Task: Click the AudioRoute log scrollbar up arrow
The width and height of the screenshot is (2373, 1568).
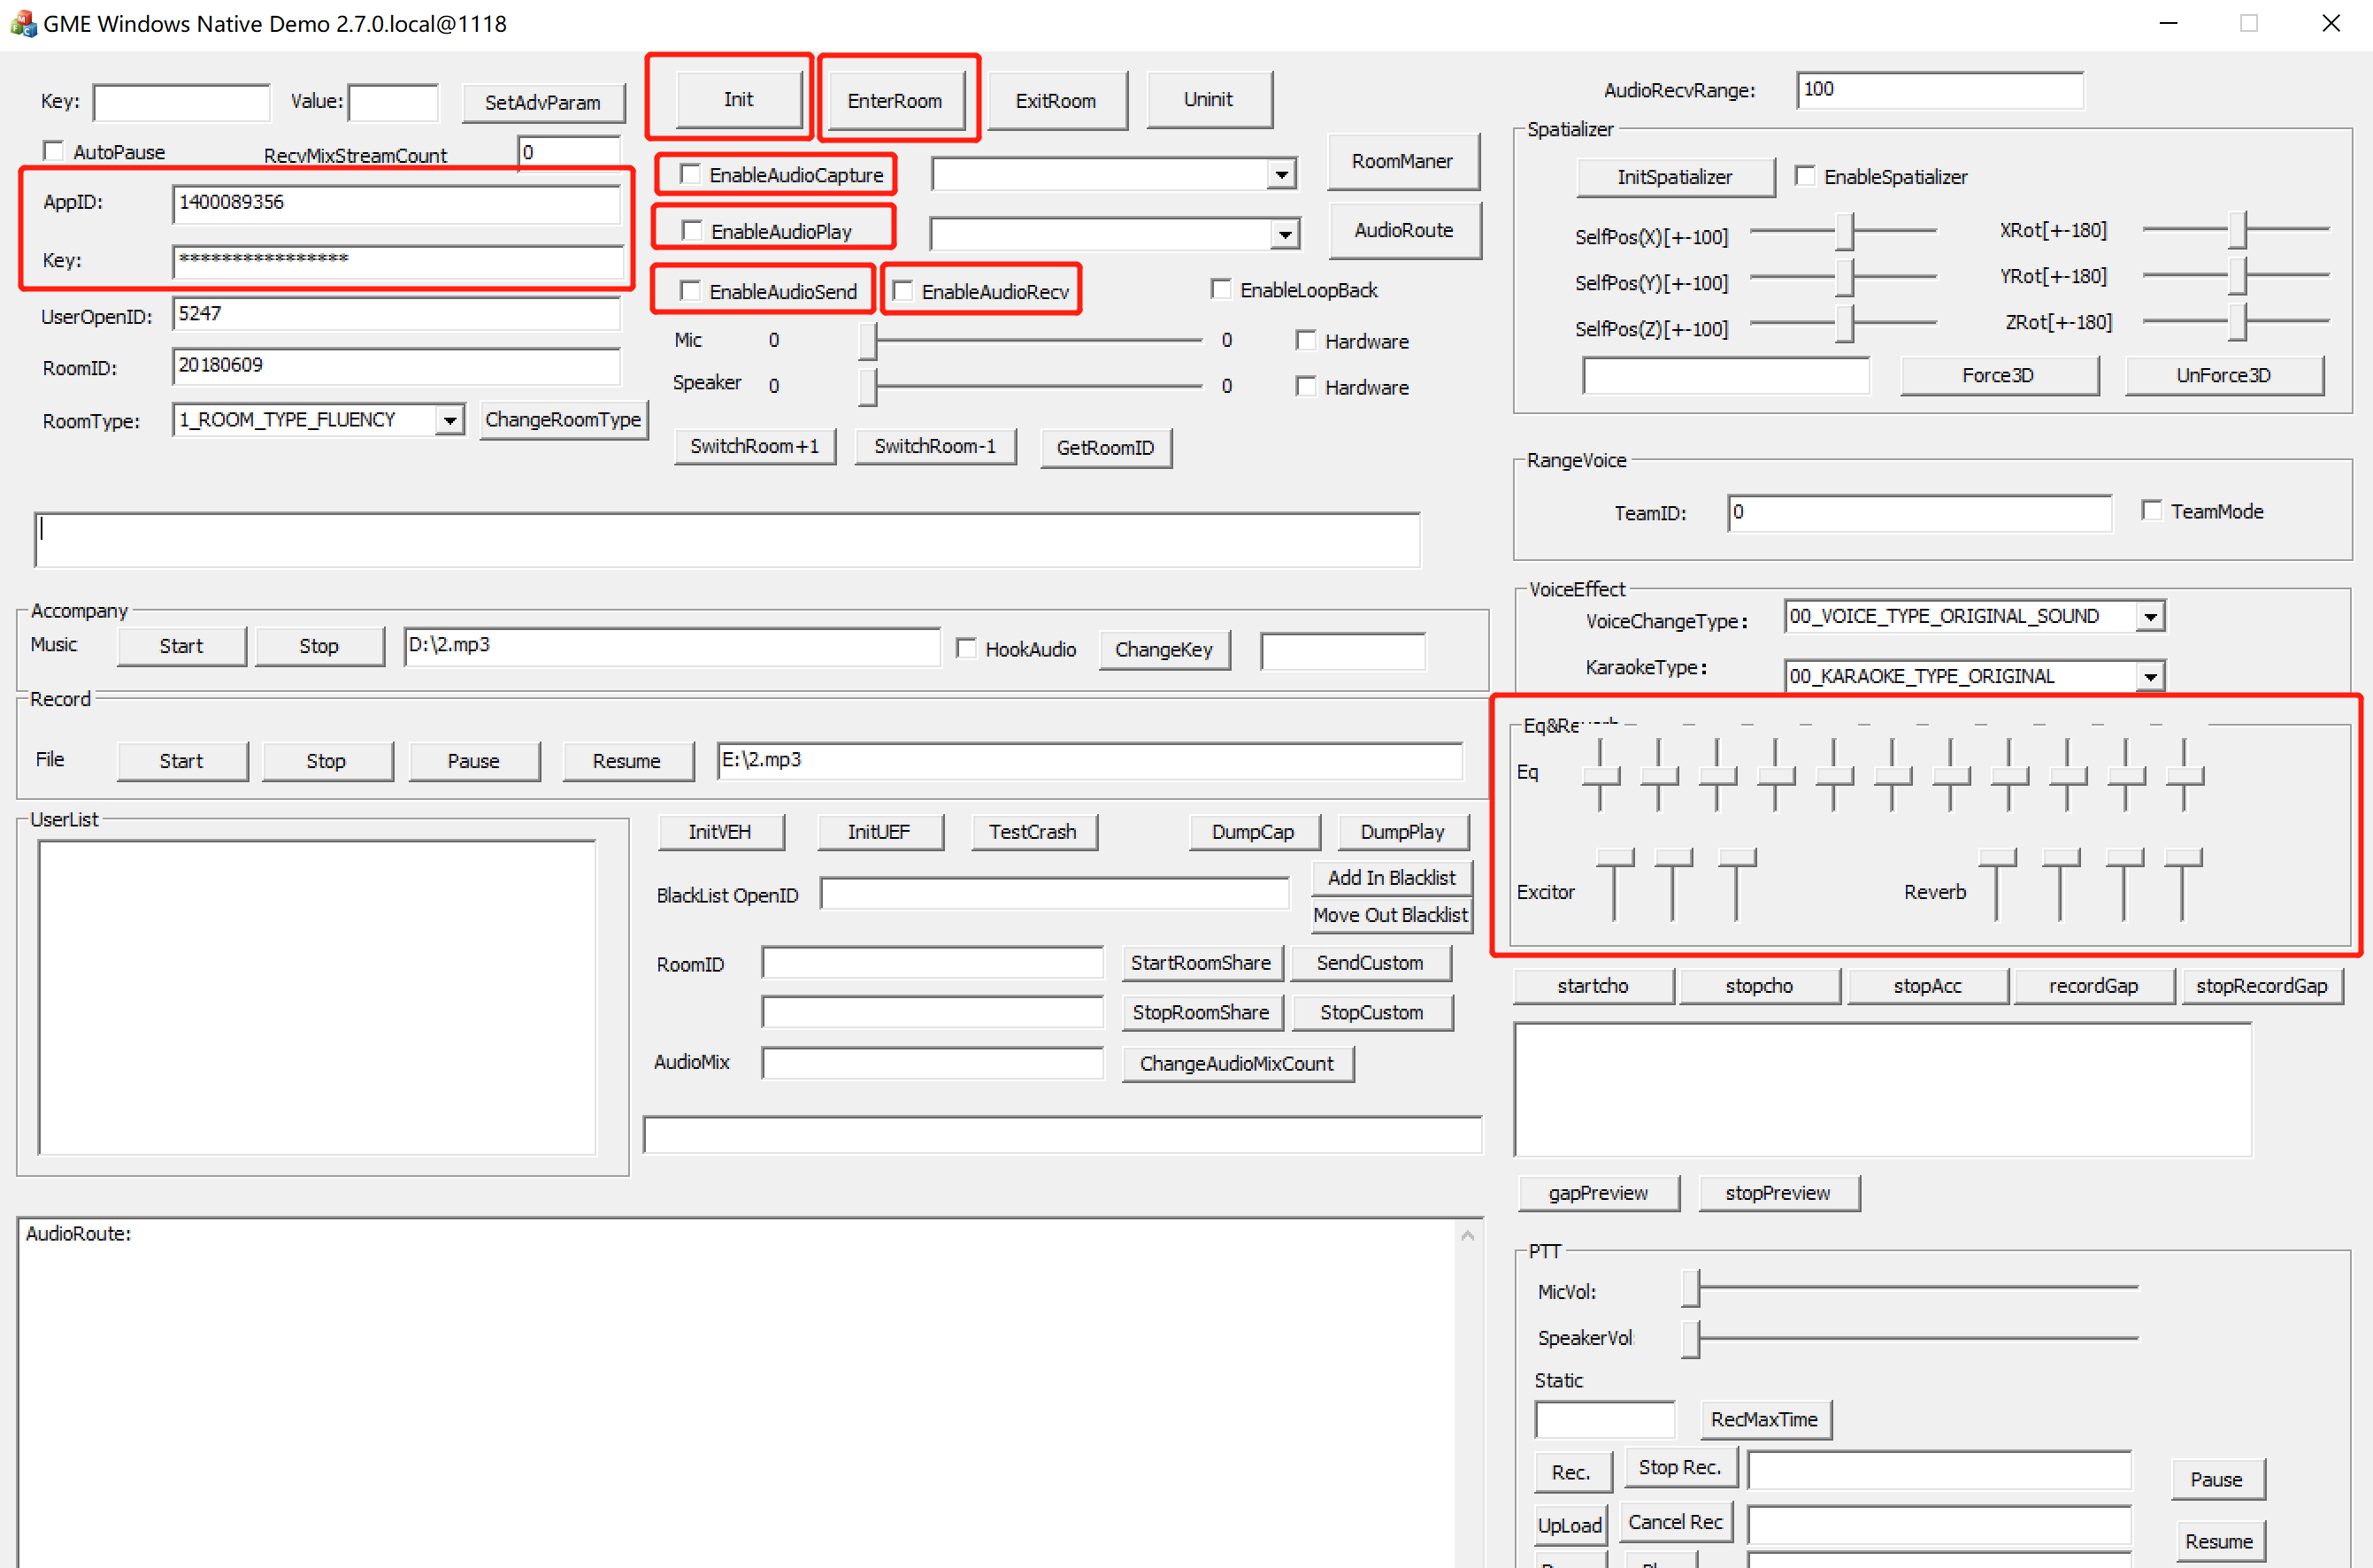Action: (1467, 1236)
